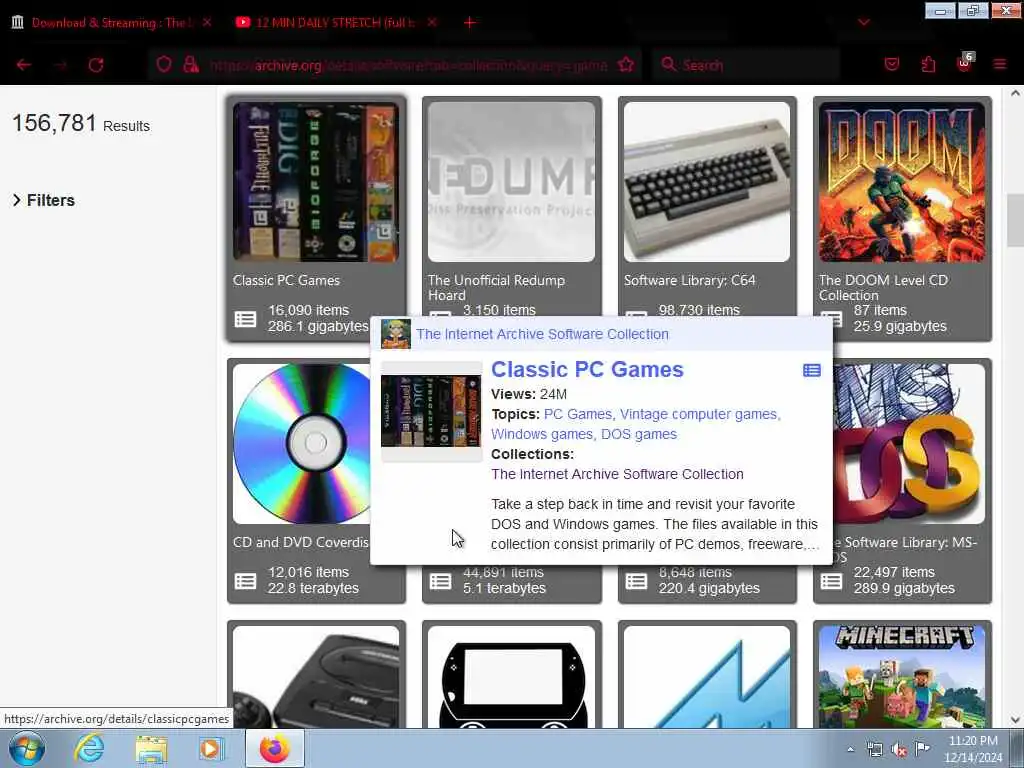
Task: Open the extensions puzzle icon
Action: tap(928, 64)
